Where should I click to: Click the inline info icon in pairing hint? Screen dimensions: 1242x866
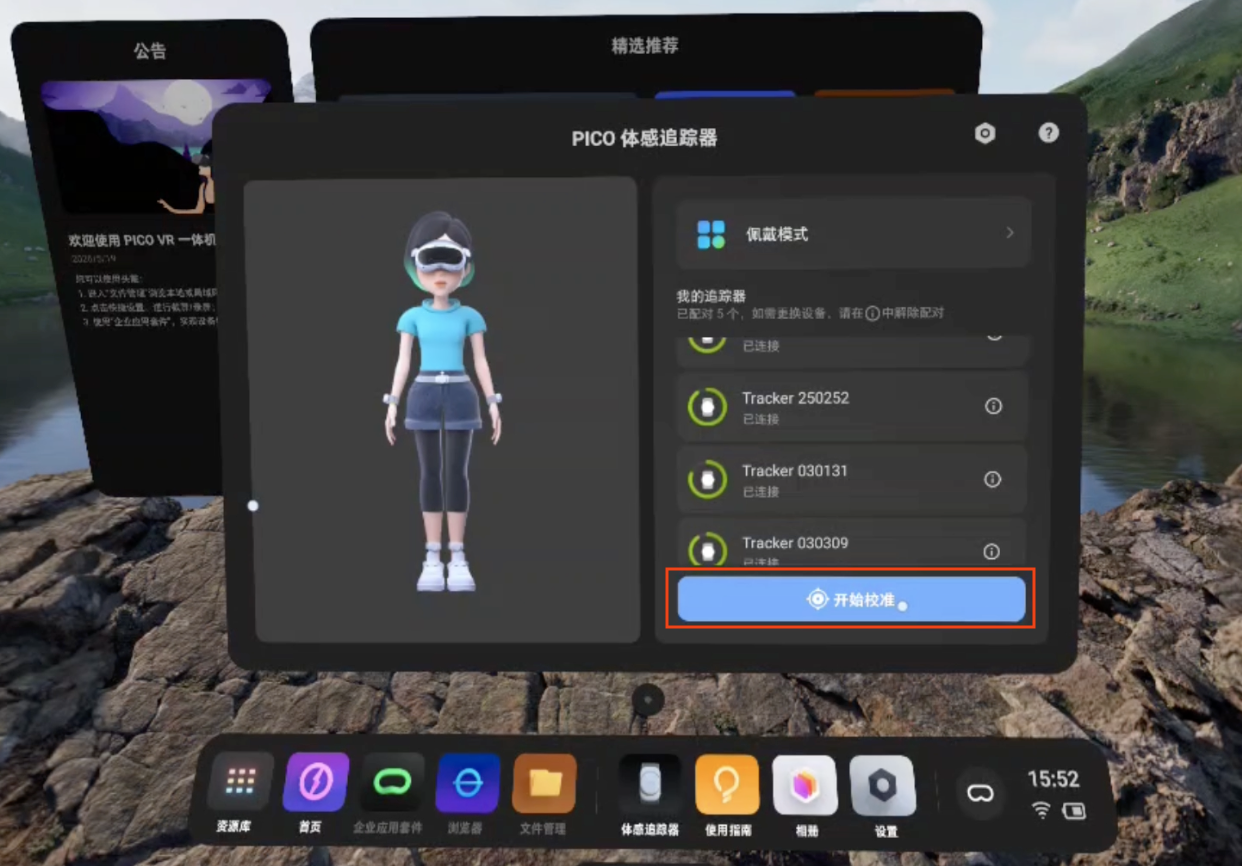coord(872,313)
